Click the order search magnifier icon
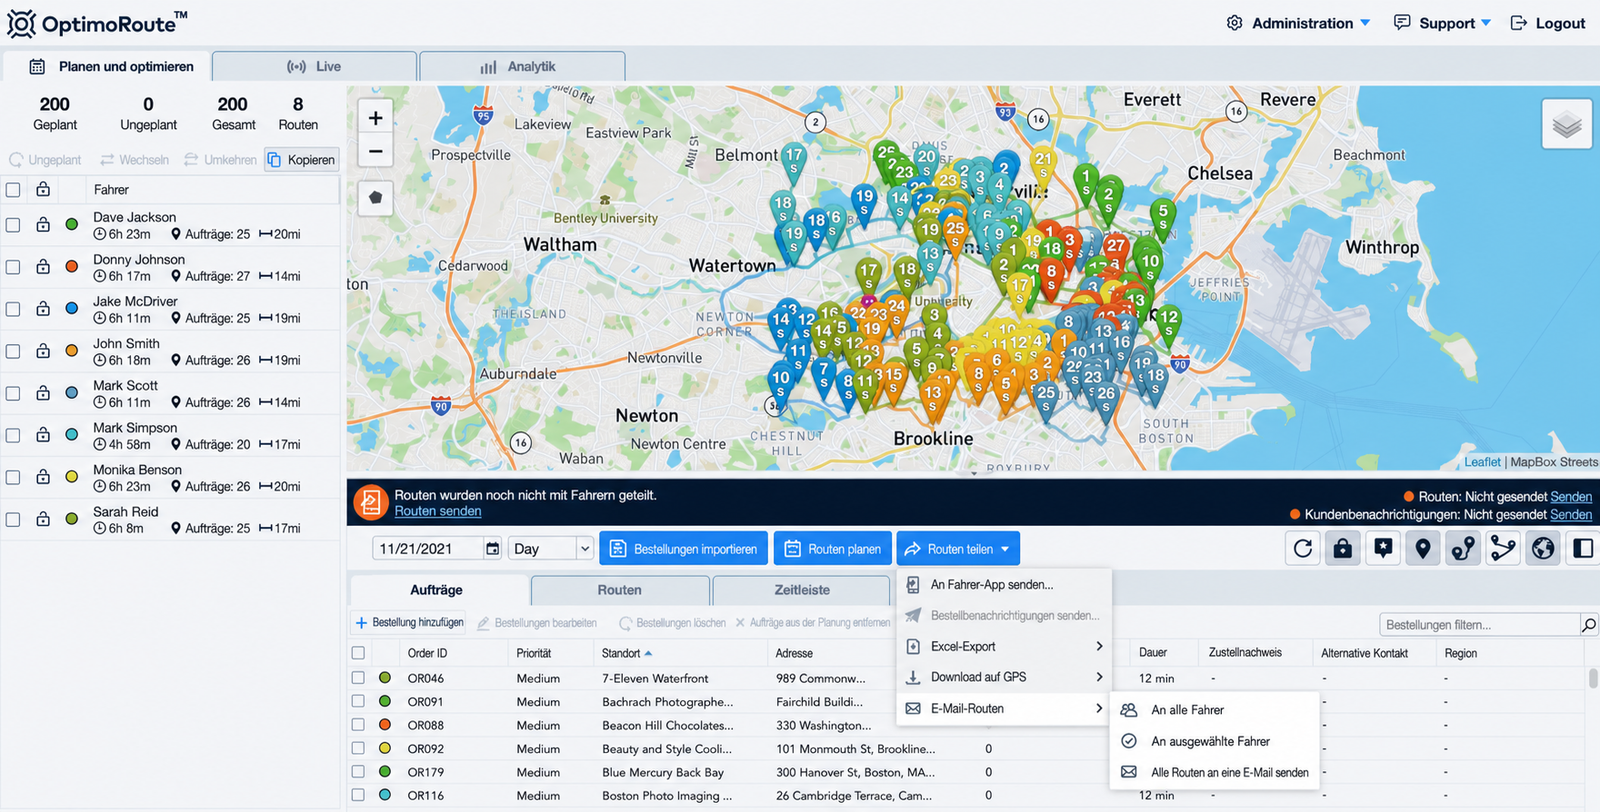This screenshot has width=1600, height=812. pyautogui.click(x=1588, y=625)
